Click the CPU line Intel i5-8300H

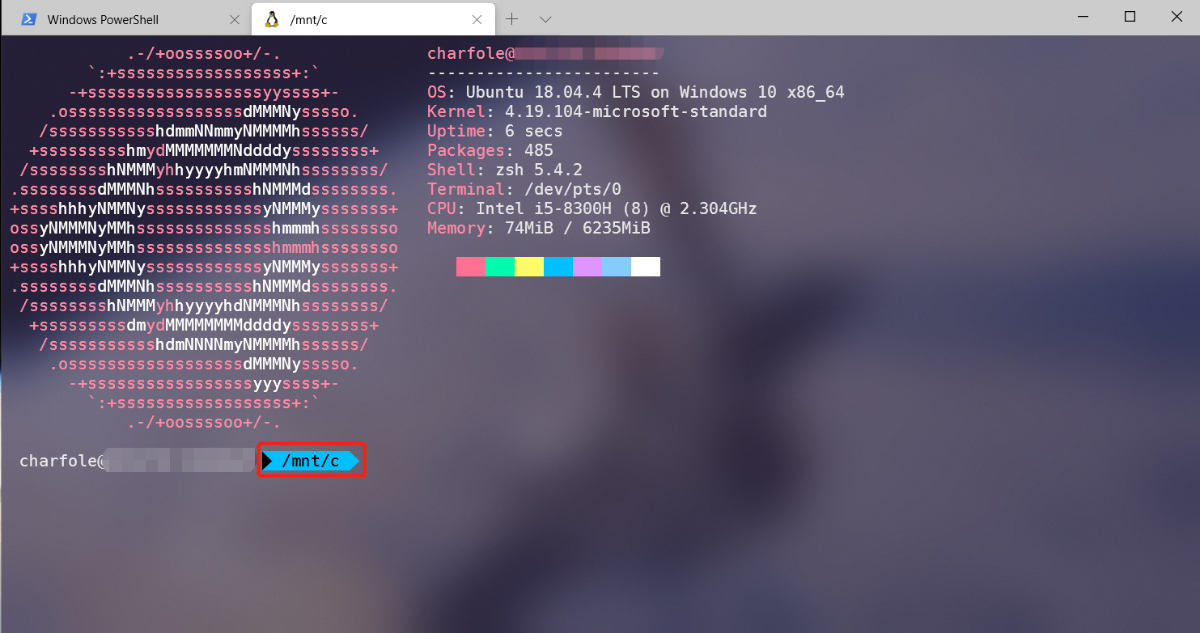pyautogui.click(x=592, y=209)
